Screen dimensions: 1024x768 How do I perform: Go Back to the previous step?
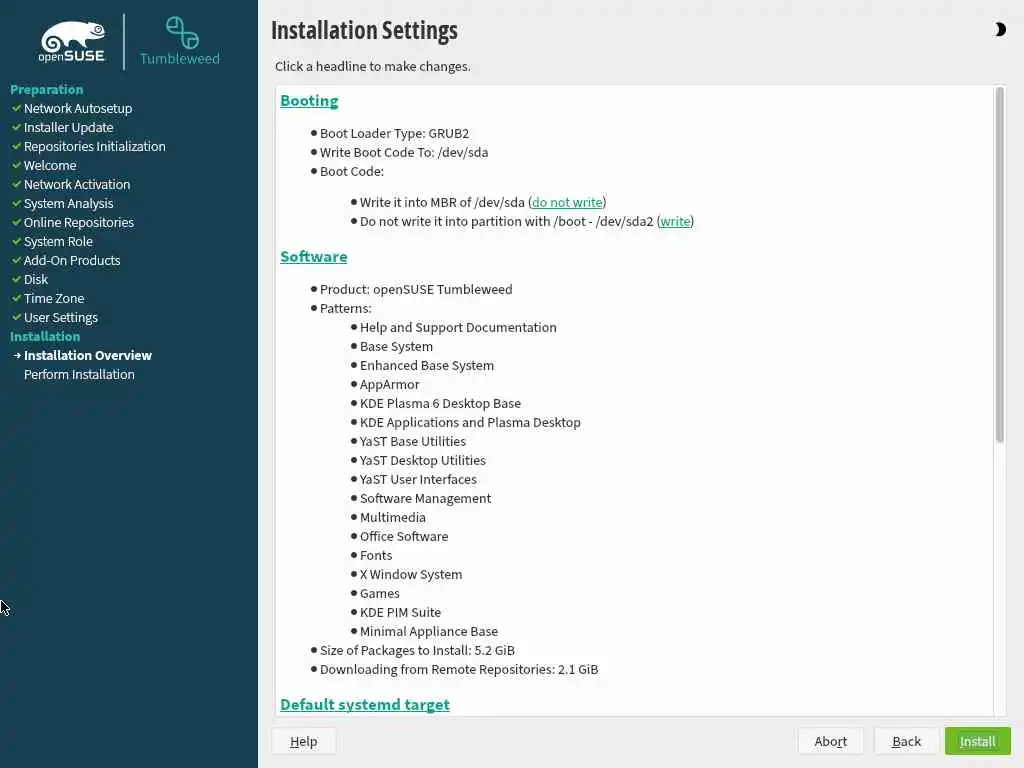pyautogui.click(x=906, y=741)
